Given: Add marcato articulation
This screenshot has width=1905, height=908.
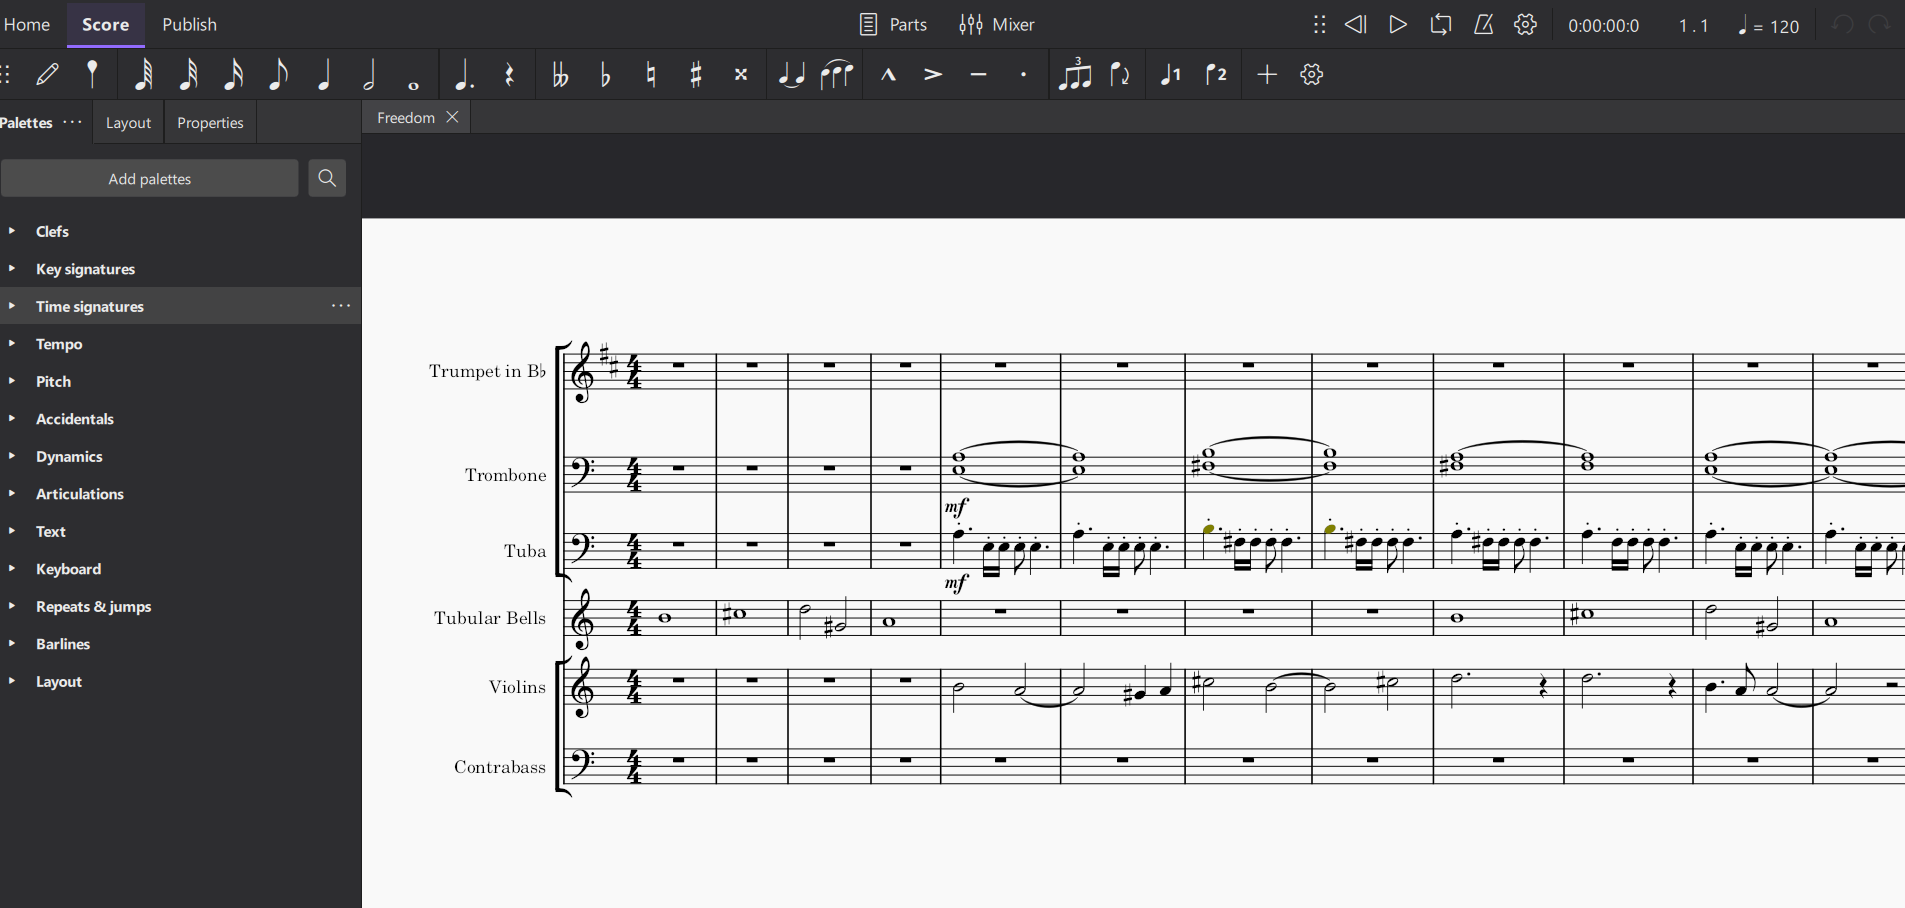Looking at the screenshot, I should coord(888,74).
